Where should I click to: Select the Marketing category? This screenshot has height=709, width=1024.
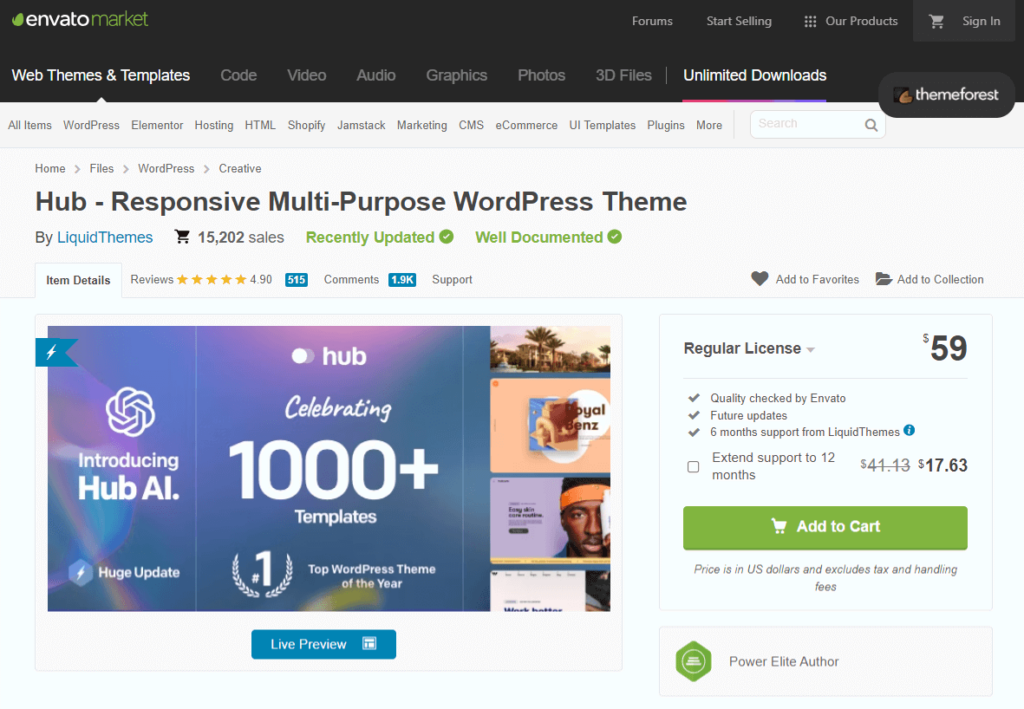coord(422,125)
